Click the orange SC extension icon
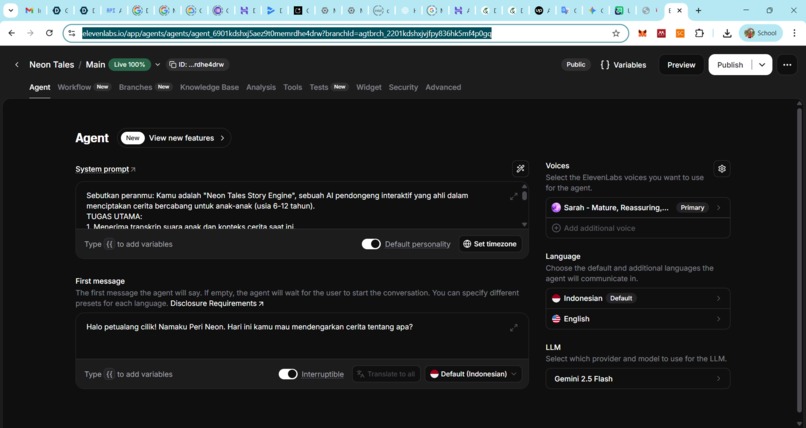806x428 pixels. (x=680, y=33)
